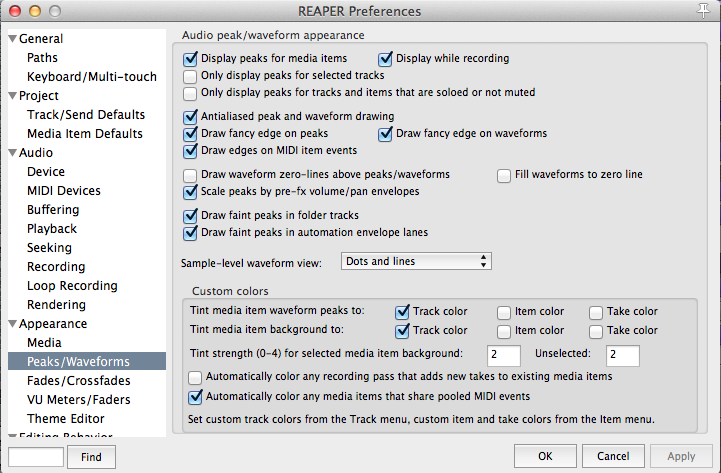Open Fades/Crossfades preferences page
The image size is (721, 473).
(79, 381)
